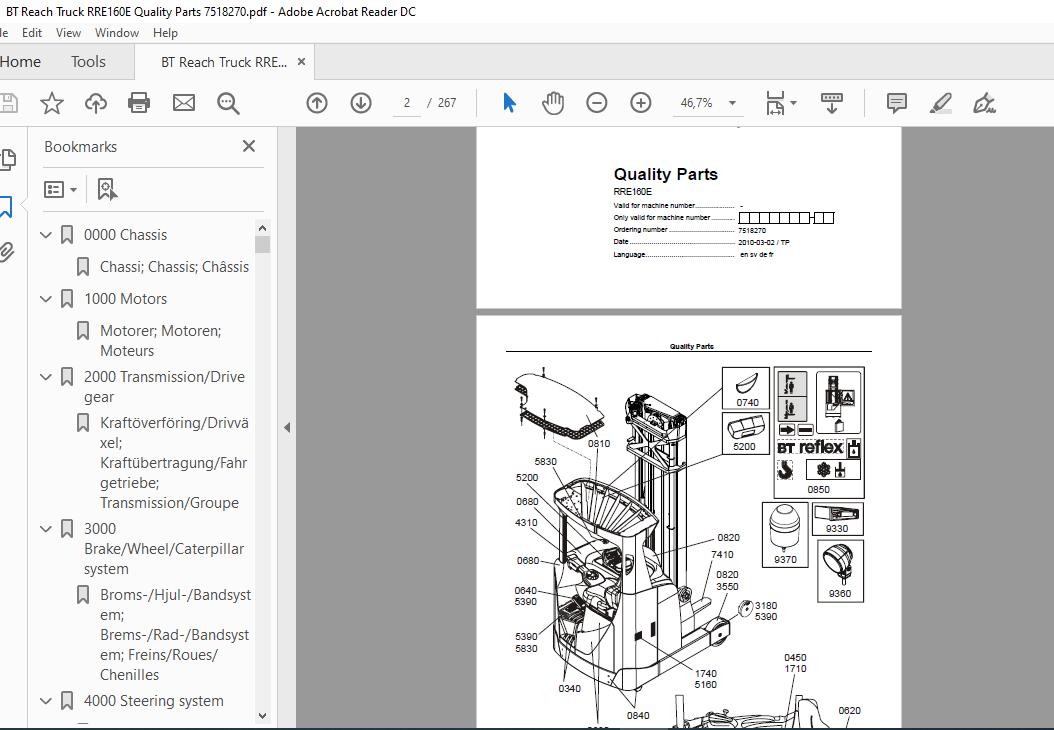Open bookmark options list menu
The height and width of the screenshot is (730, 1054).
60,190
